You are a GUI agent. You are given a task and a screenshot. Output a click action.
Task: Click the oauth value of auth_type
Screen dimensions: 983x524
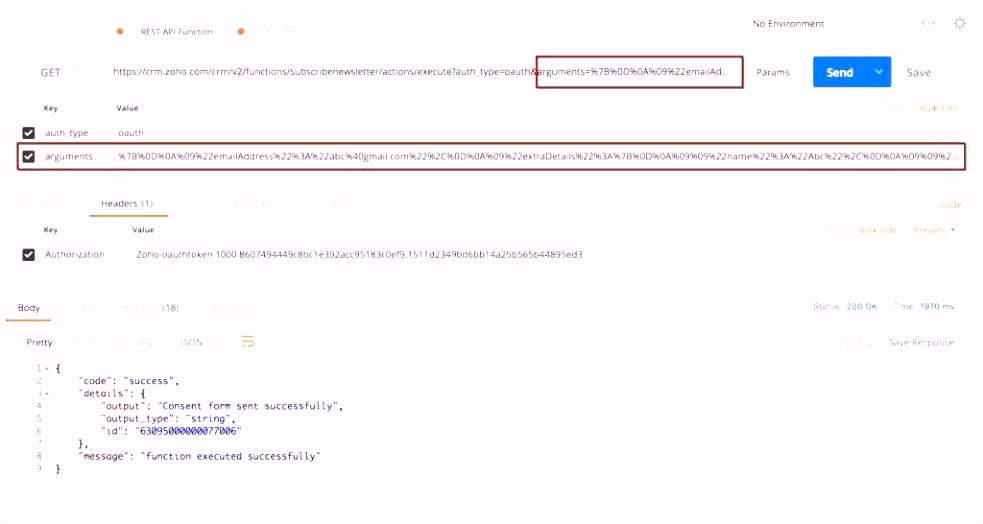[130, 133]
